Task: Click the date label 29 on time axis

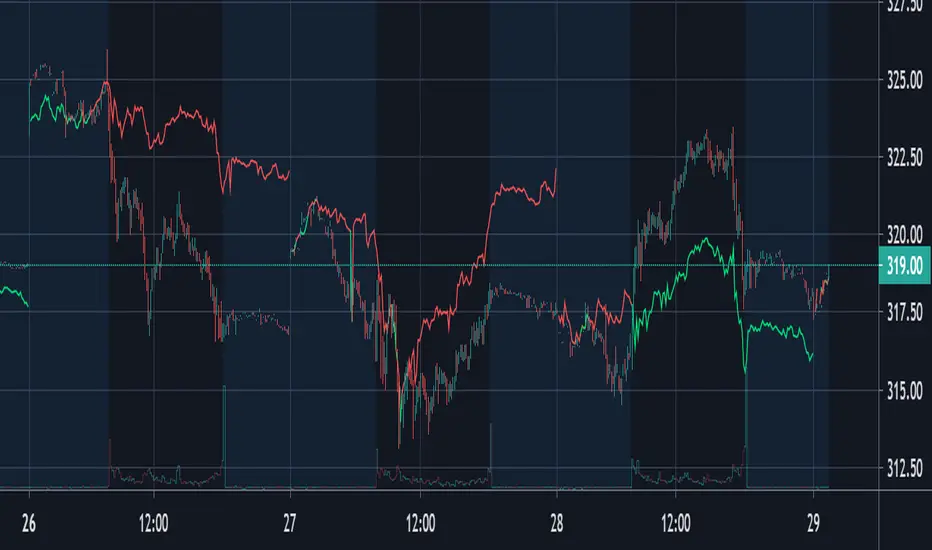Action: pyautogui.click(x=813, y=524)
